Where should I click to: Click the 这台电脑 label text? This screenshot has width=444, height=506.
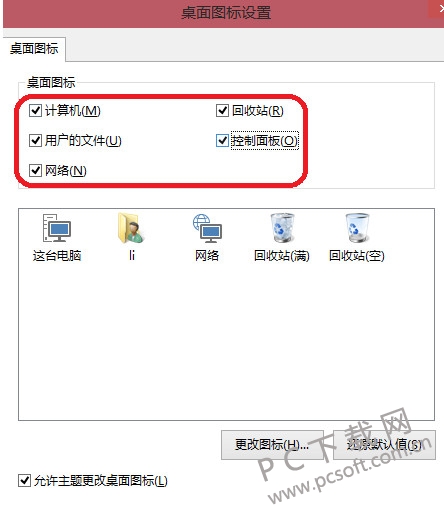point(57,256)
